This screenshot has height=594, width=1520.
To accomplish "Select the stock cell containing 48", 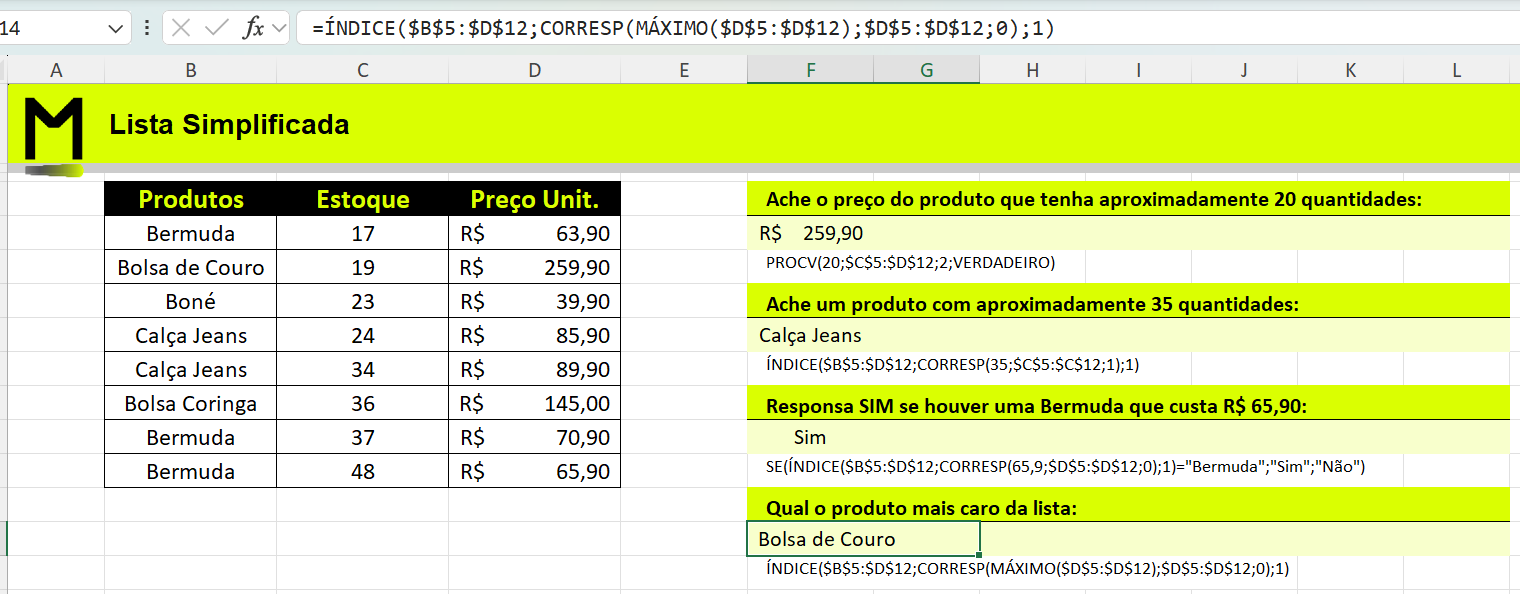I will [363, 472].
